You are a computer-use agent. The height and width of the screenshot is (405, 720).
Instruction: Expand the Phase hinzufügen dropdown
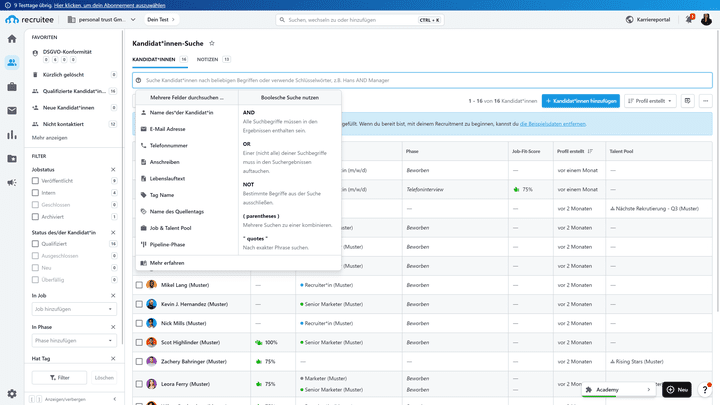[74, 341]
